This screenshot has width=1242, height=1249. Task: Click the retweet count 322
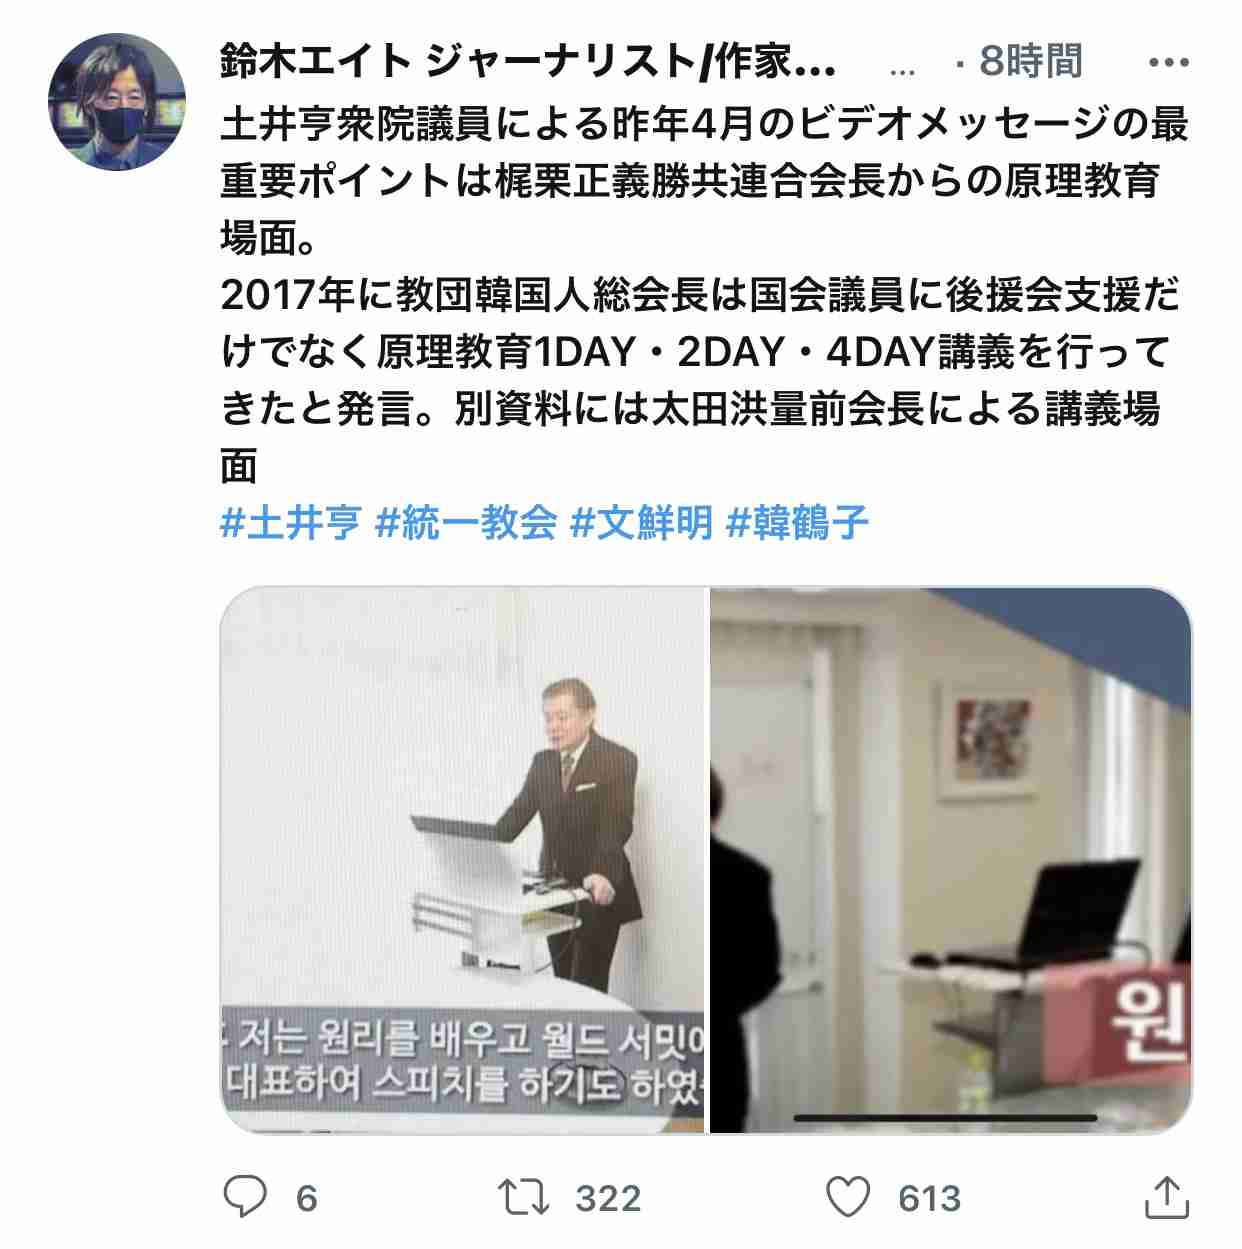pos(608,1198)
